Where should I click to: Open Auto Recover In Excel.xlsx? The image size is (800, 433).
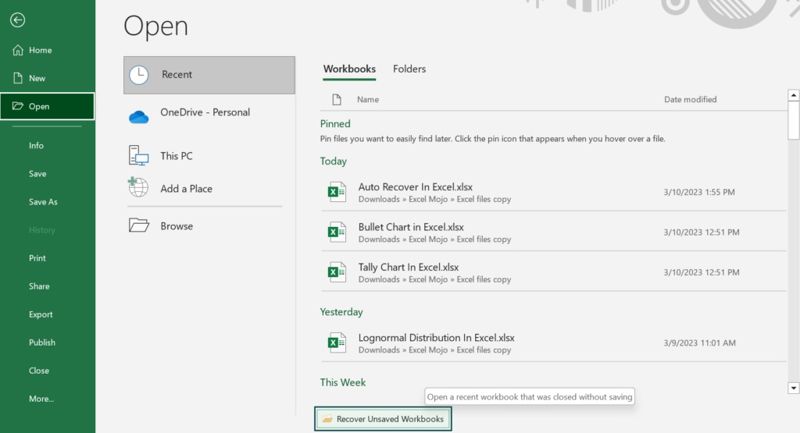(415, 187)
